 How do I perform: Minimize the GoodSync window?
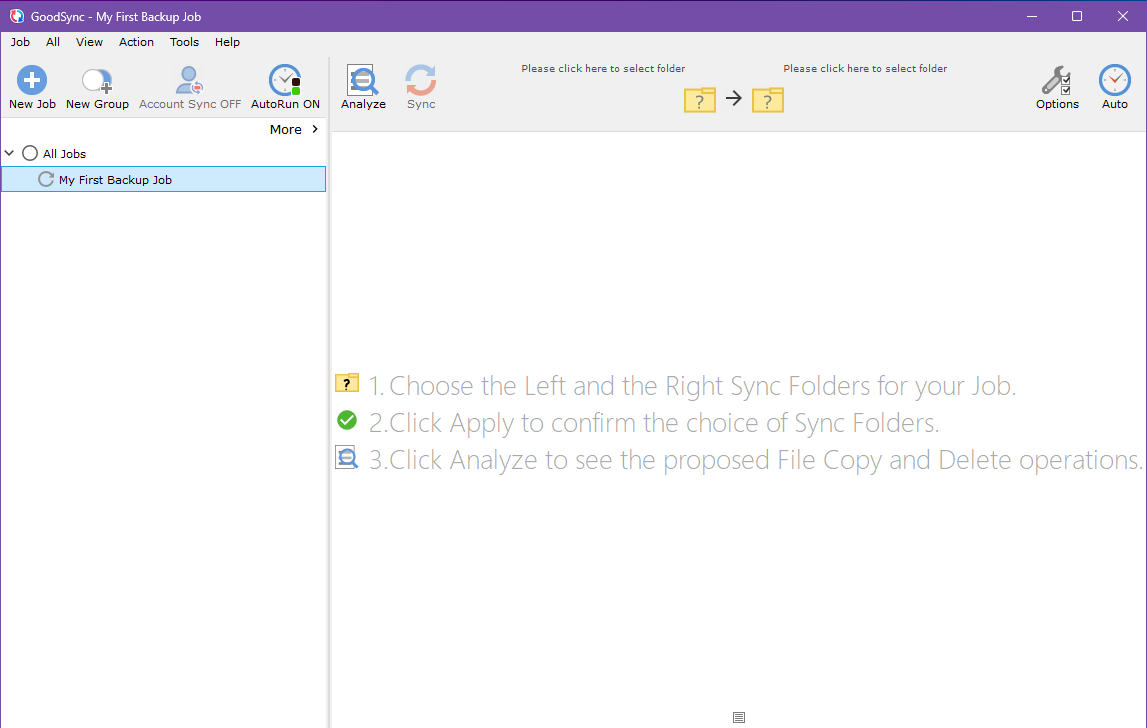point(1032,16)
